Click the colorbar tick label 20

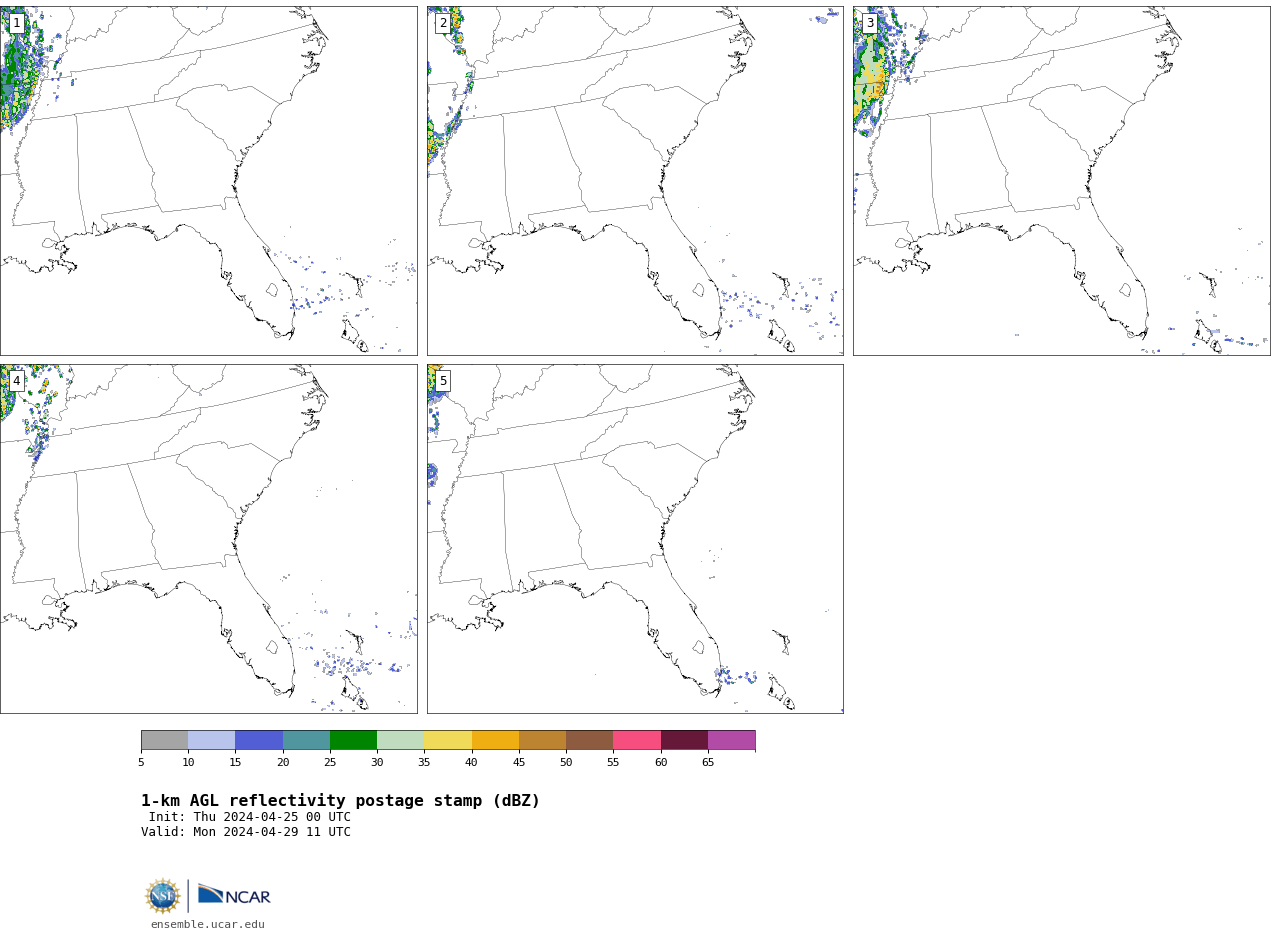tap(283, 763)
